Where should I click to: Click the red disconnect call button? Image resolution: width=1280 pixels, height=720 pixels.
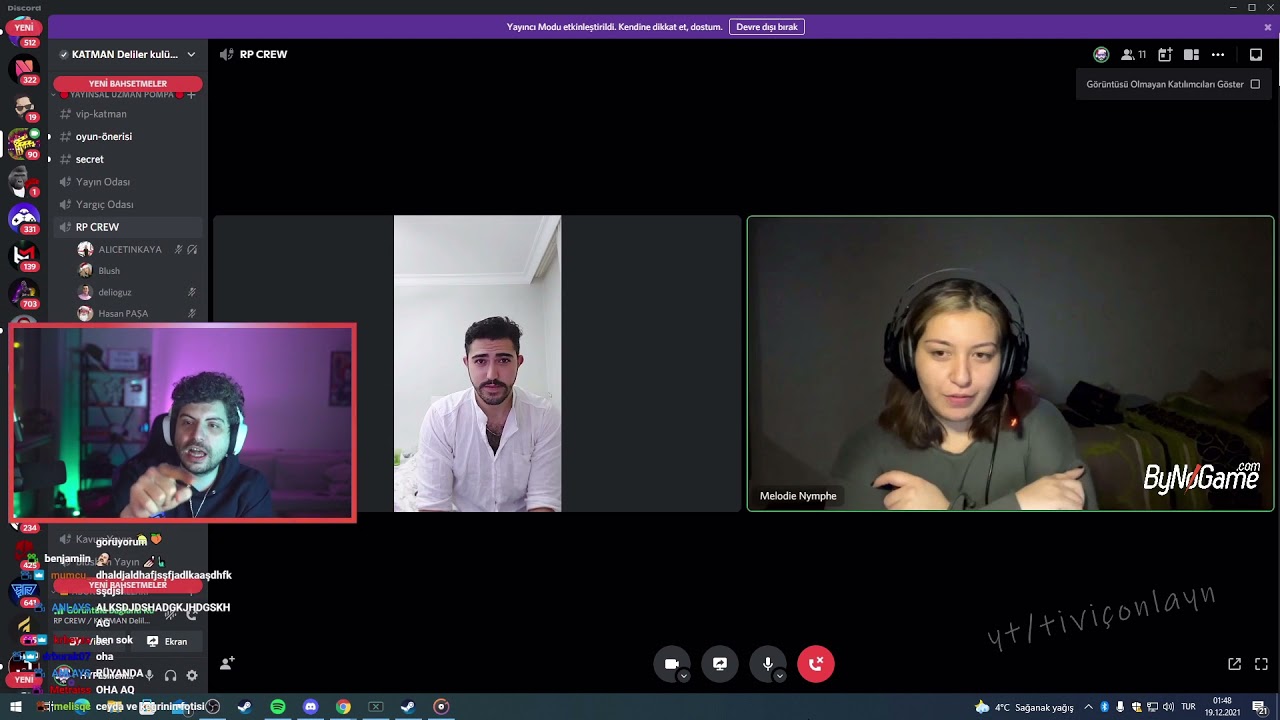coord(816,664)
